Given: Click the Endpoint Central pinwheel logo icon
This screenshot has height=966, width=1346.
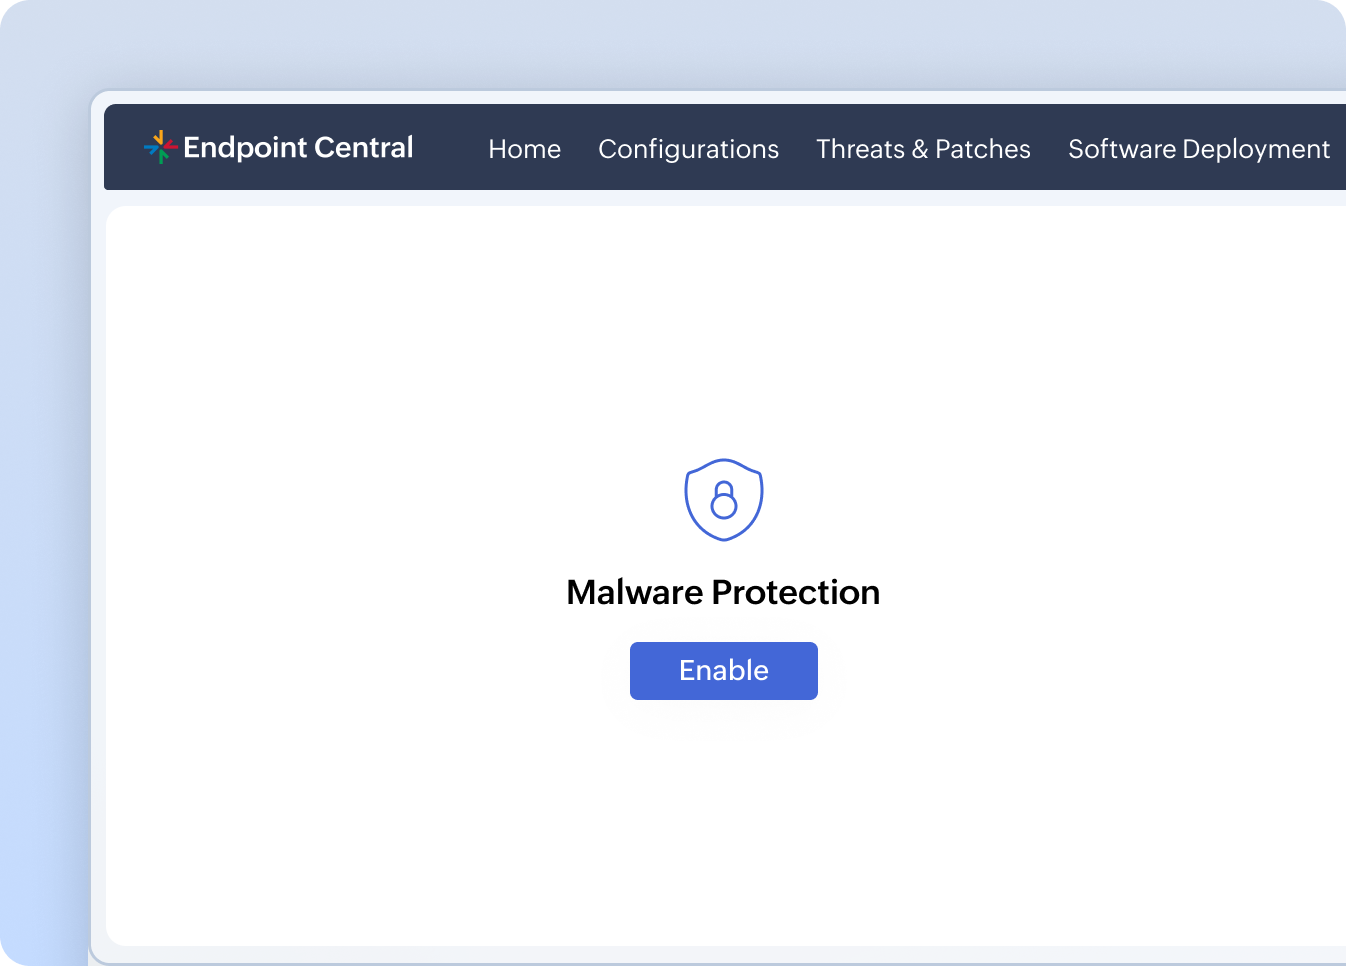Looking at the screenshot, I should 160,147.
